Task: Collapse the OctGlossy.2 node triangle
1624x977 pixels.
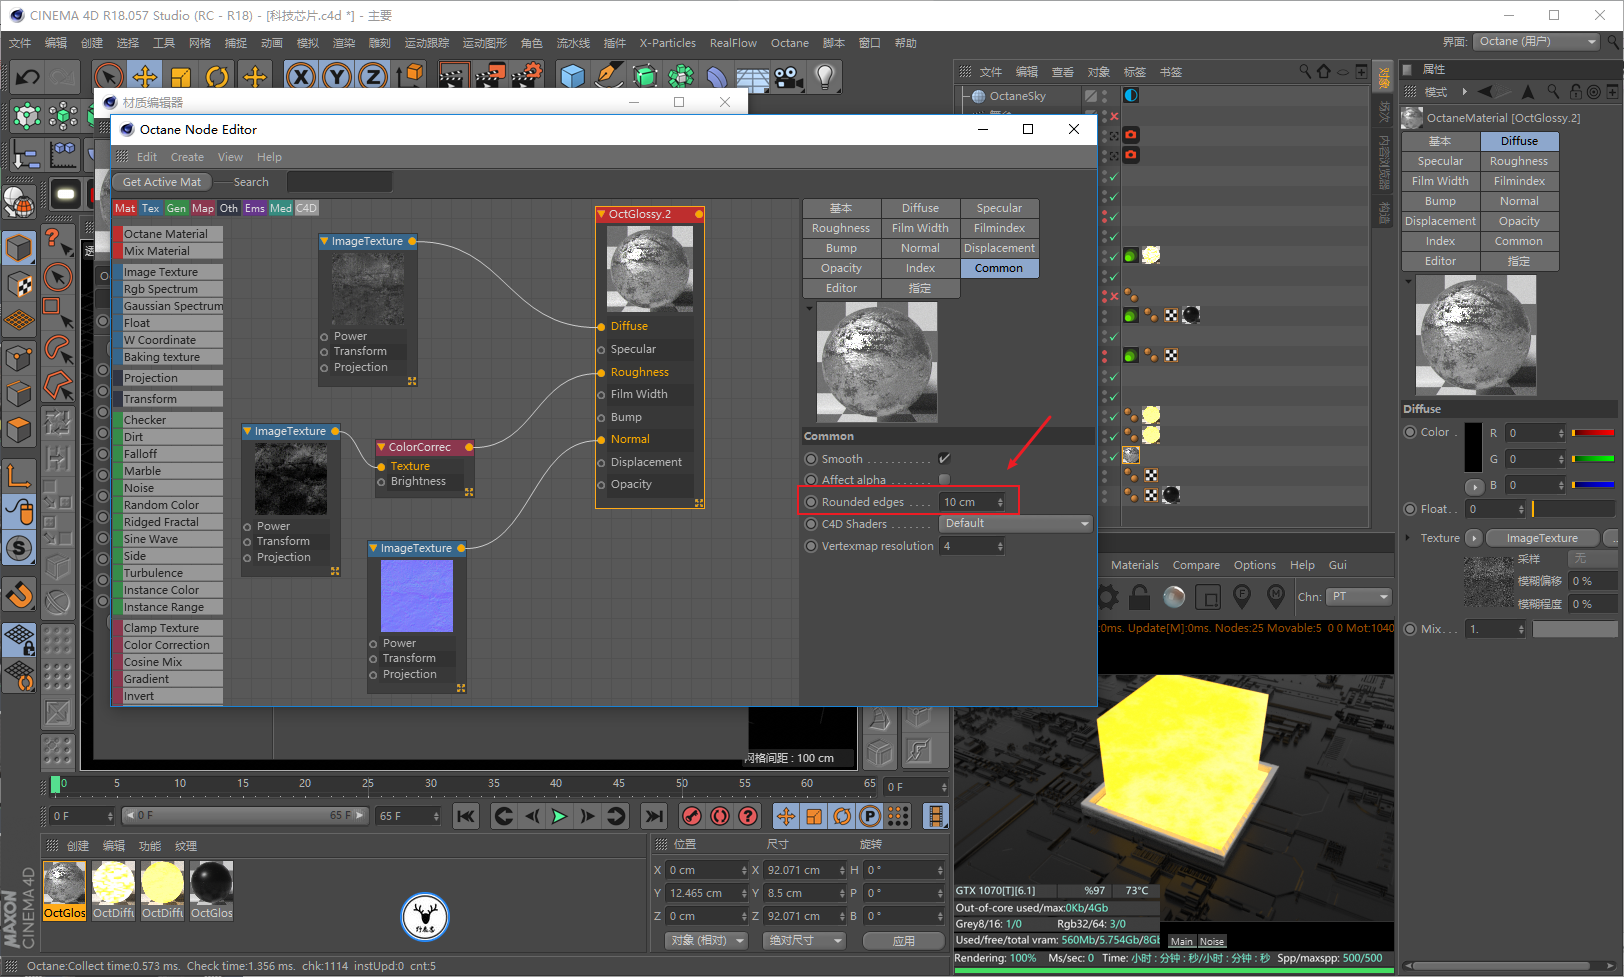Action: point(601,214)
